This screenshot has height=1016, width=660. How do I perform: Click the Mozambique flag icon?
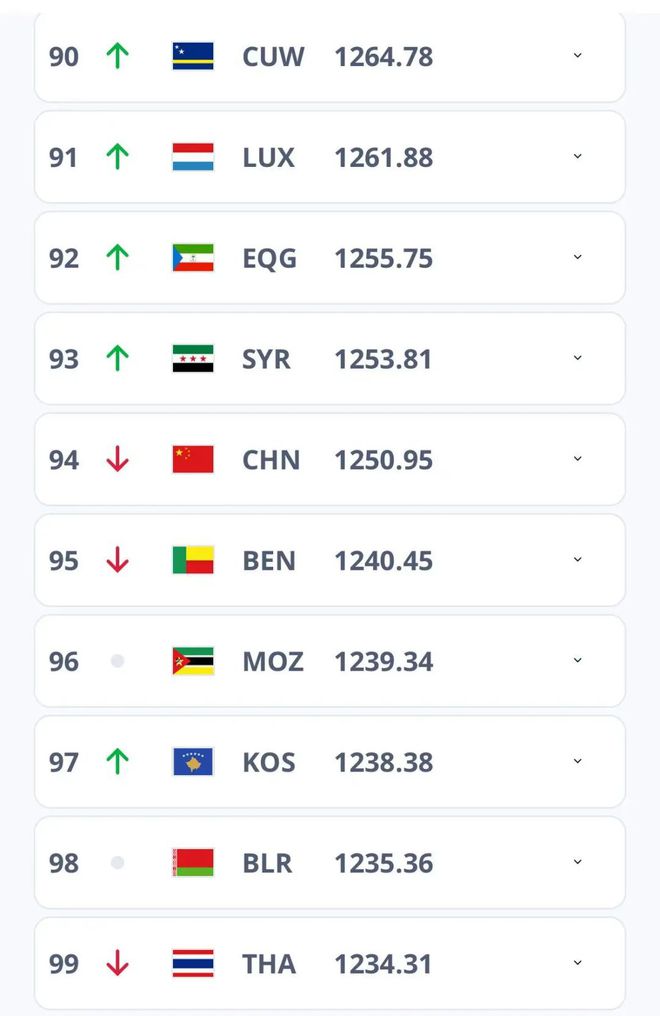tap(193, 661)
